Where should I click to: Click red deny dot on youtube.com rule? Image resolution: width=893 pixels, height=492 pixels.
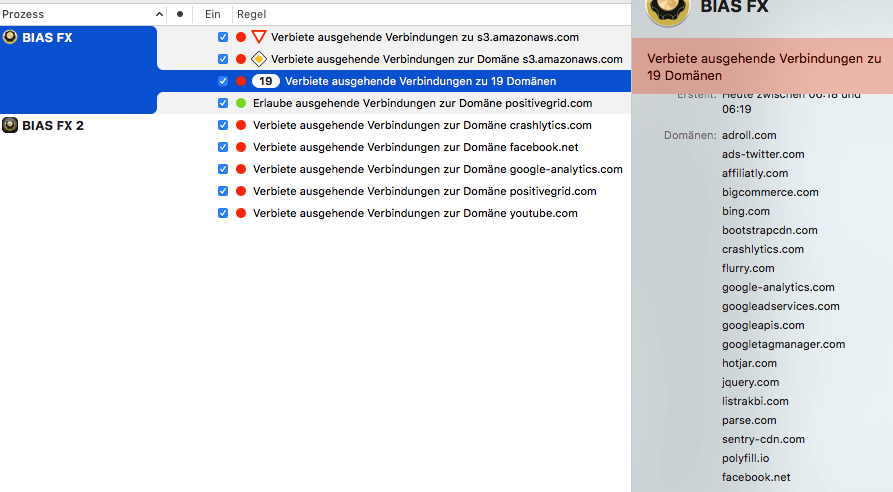[241, 213]
